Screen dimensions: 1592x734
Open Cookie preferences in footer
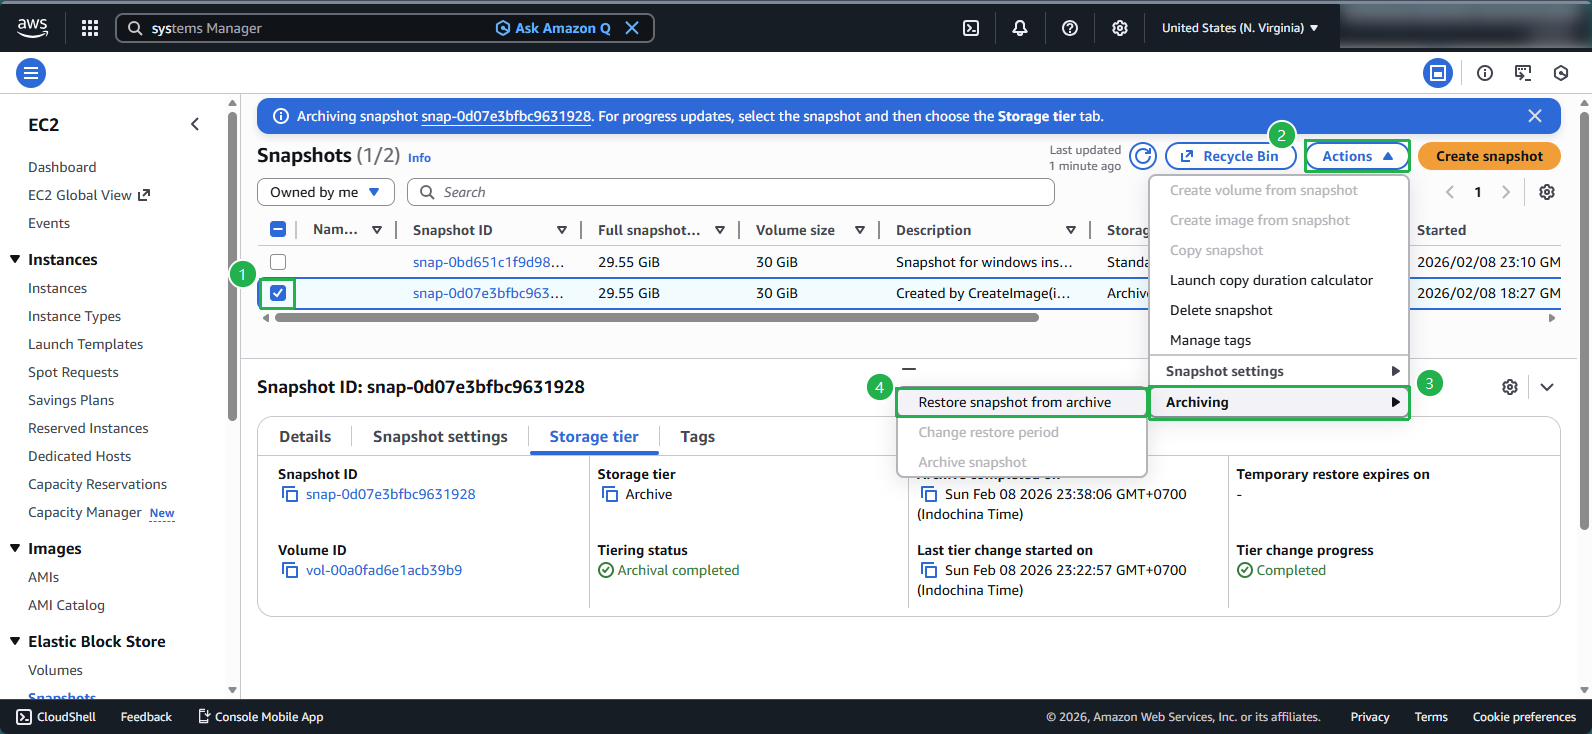pyautogui.click(x=1524, y=717)
